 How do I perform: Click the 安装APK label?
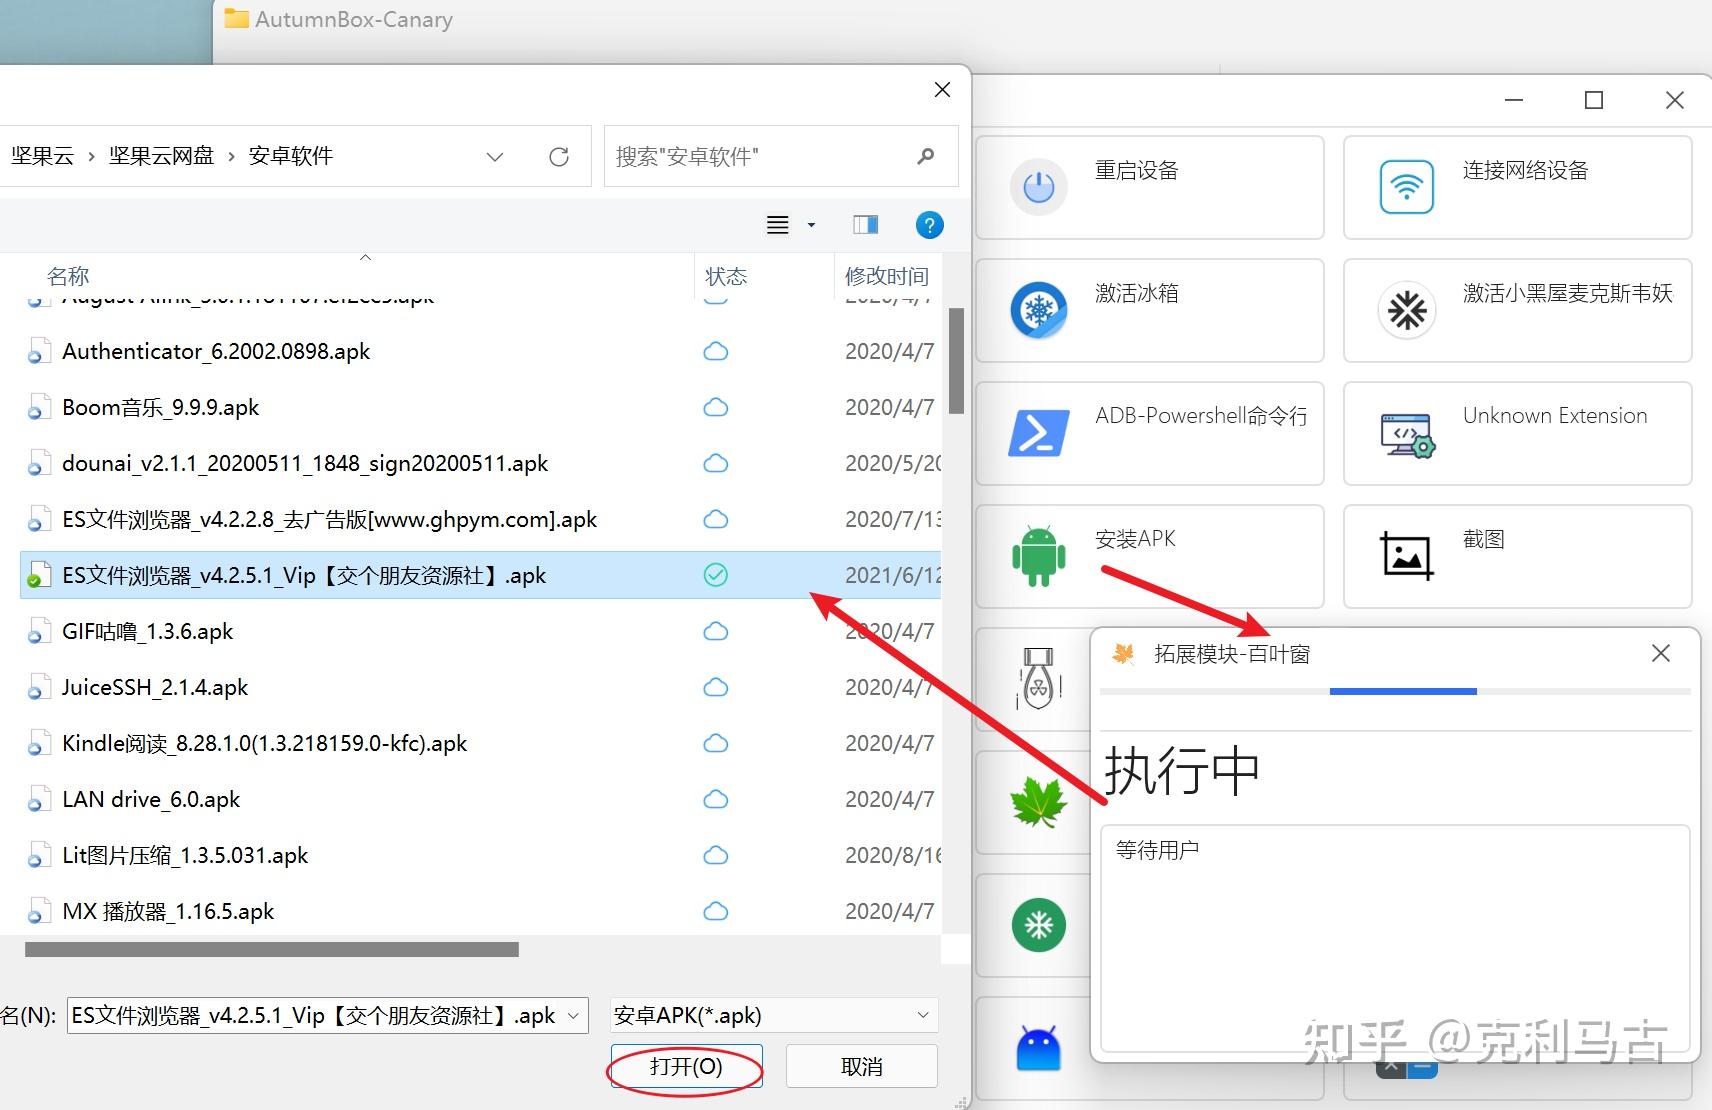pos(1135,539)
